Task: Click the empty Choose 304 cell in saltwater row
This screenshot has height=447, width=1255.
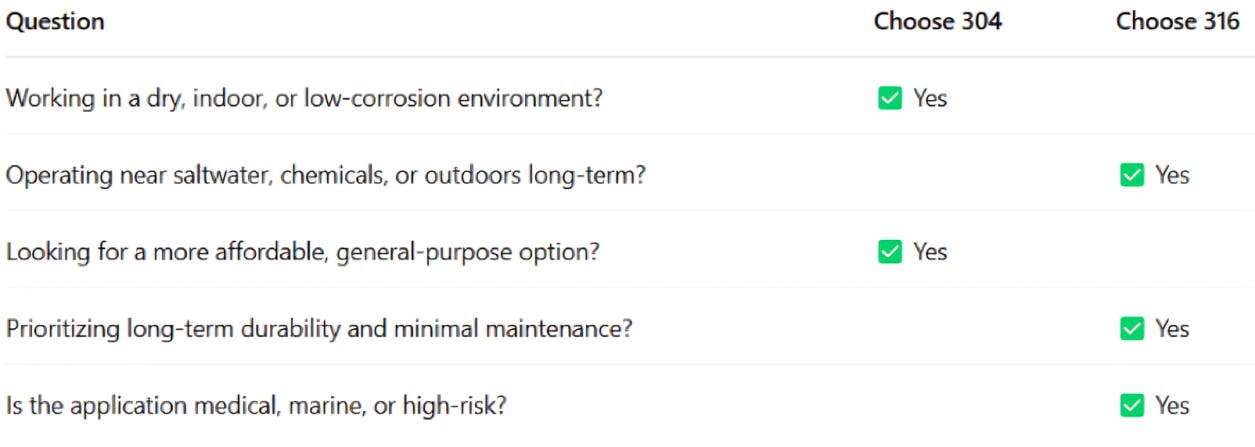Action: pos(937,175)
